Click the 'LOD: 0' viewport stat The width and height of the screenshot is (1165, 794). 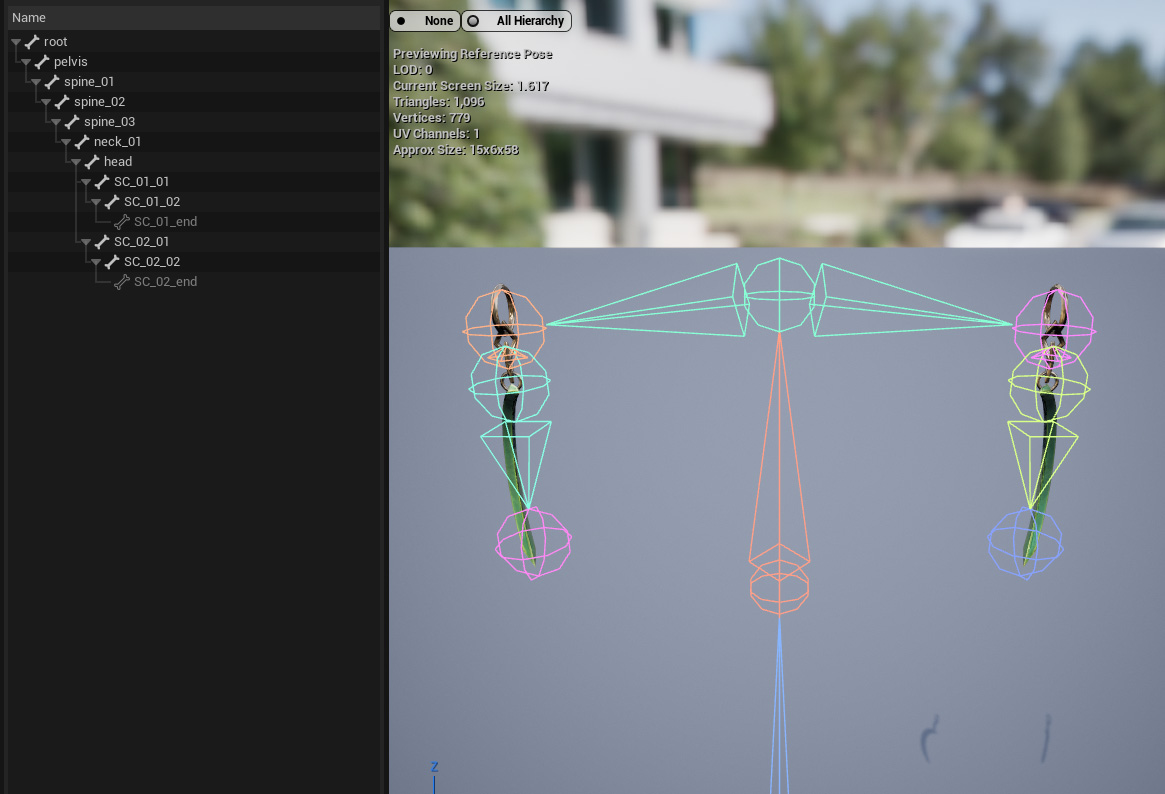(412, 70)
